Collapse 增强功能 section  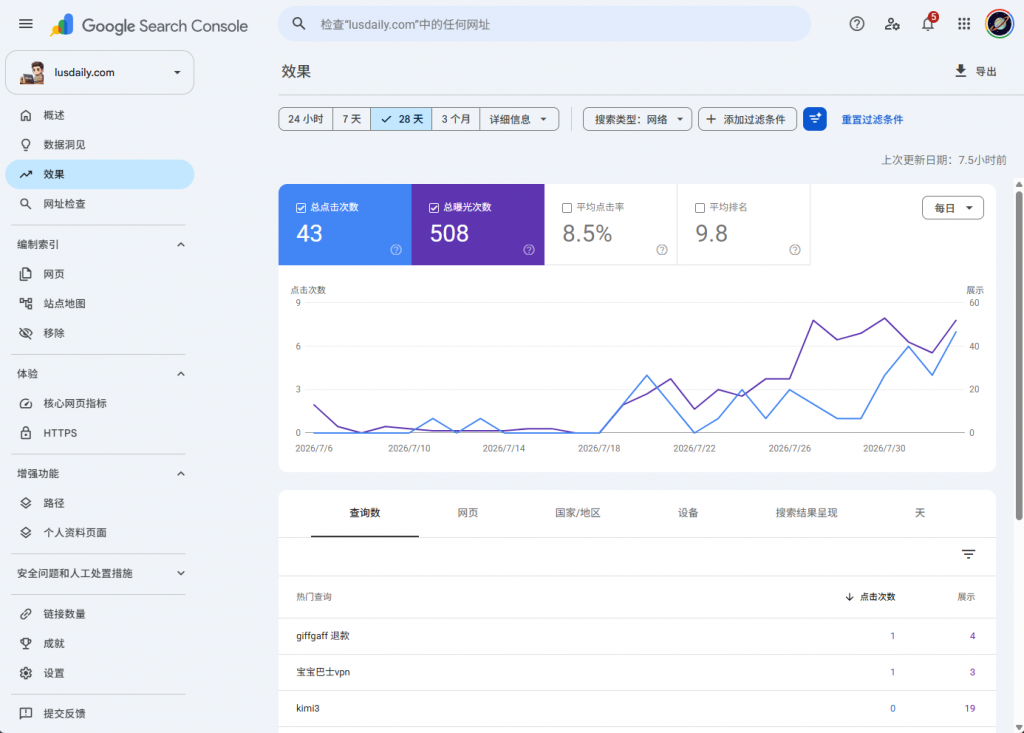pyautogui.click(x=181, y=474)
